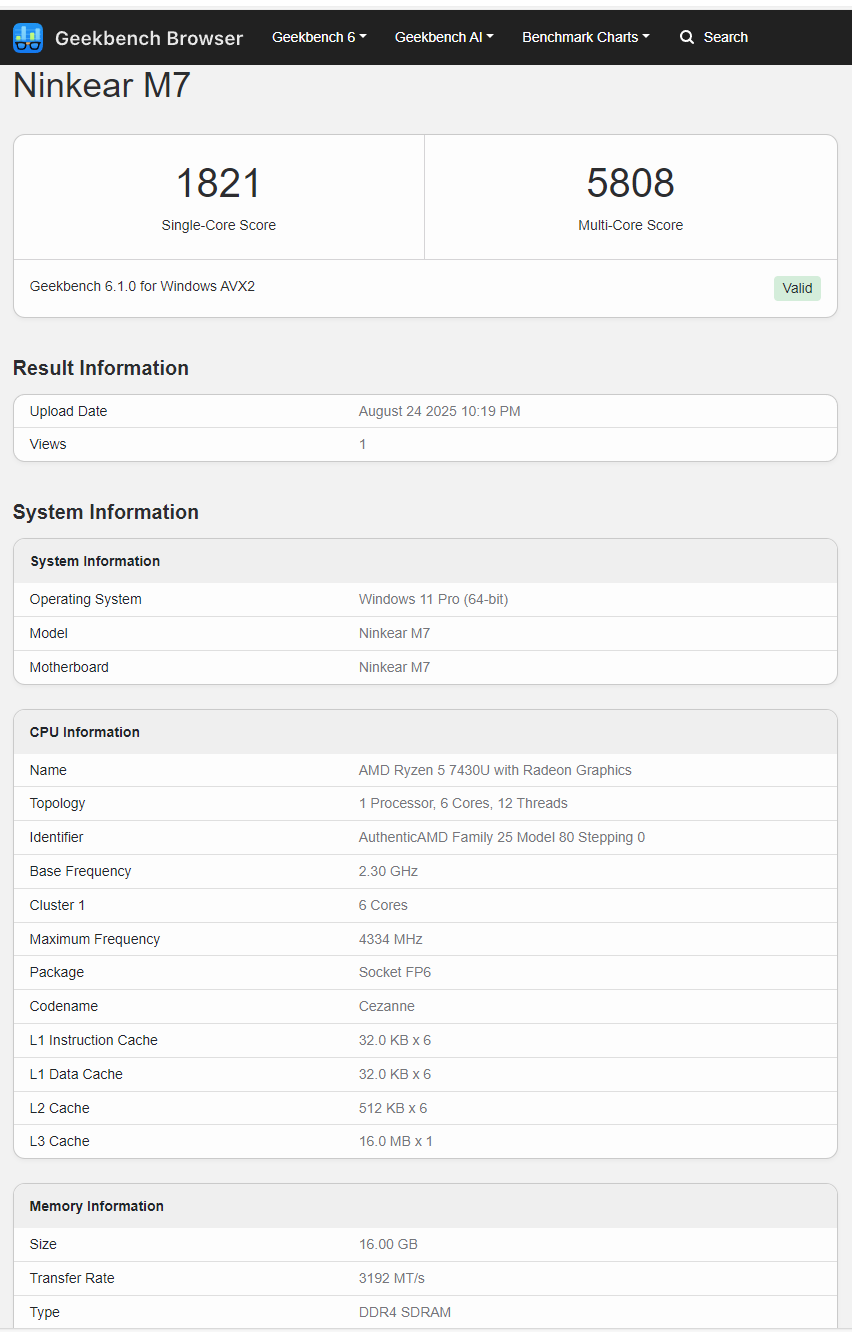Expand the Geekbench 6 dropdown menu

[x=319, y=37]
